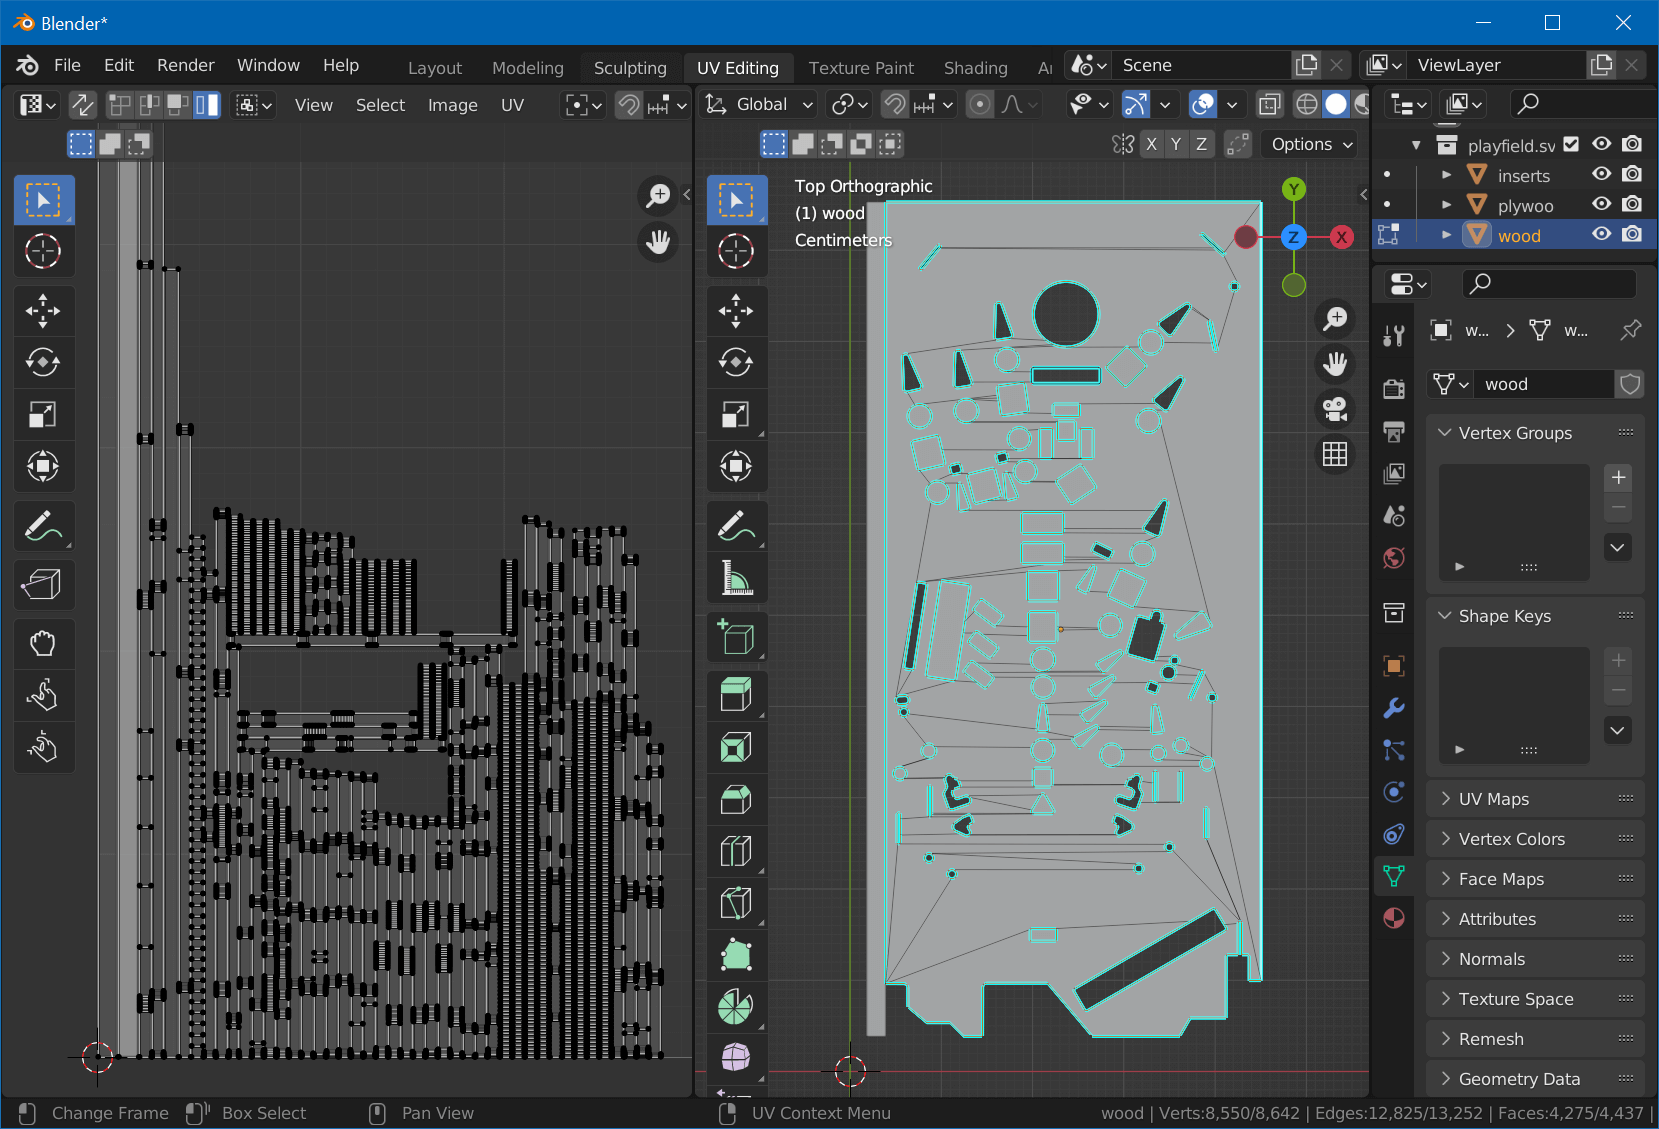The height and width of the screenshot is (1129, 1659).
Task: Select the Extrude Region tool
Action: pos(737,695)
